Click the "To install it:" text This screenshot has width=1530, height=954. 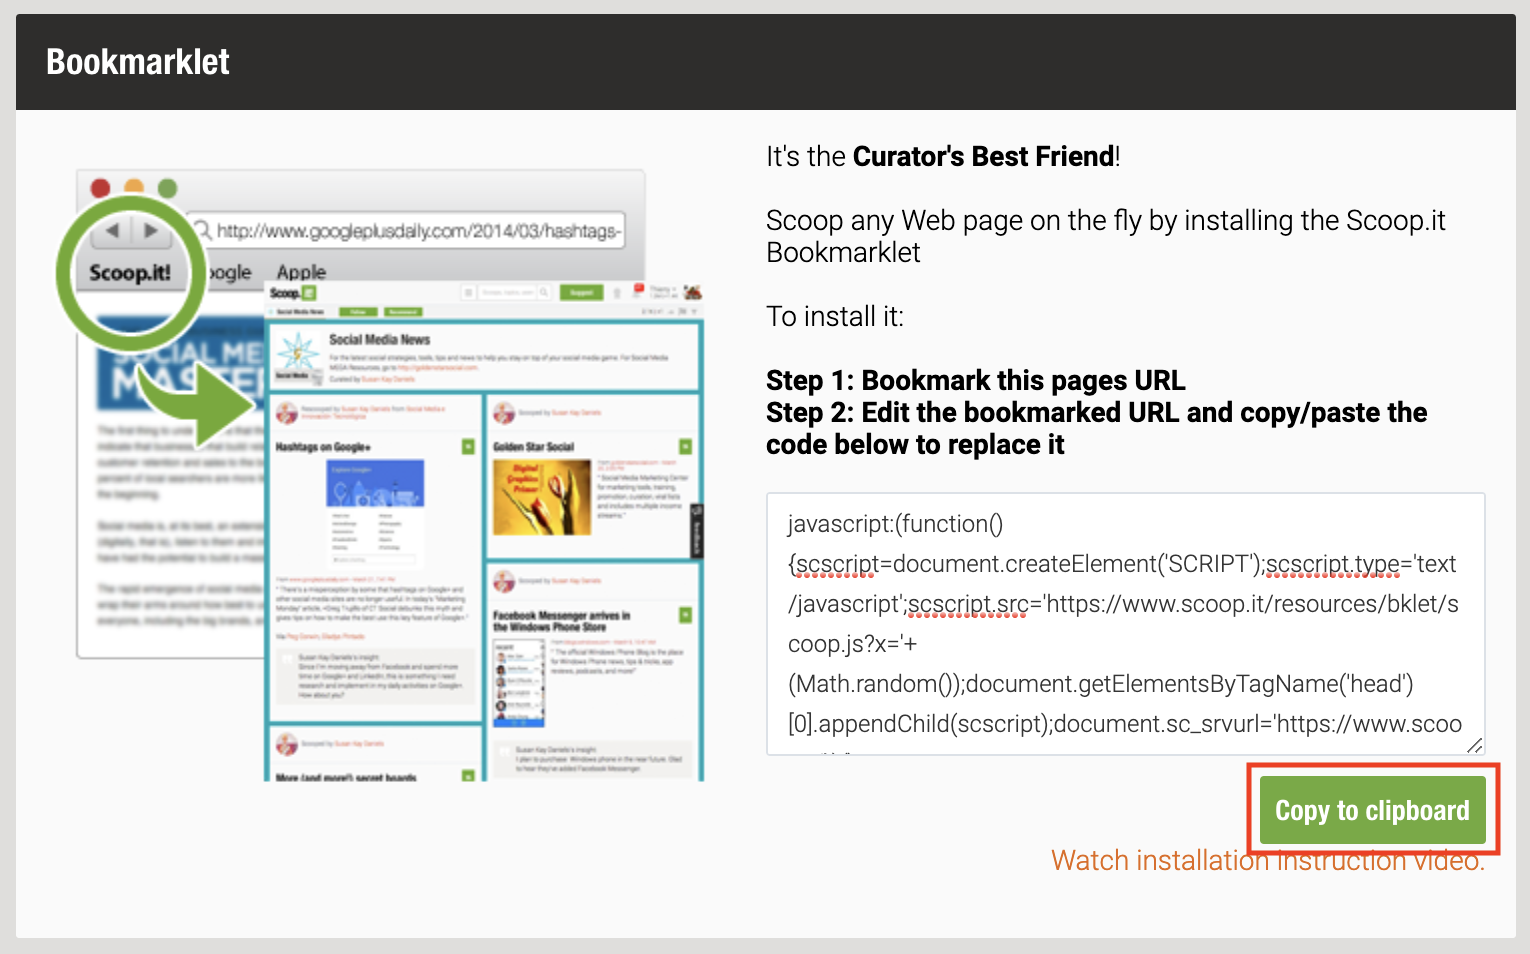click(835, 317)
